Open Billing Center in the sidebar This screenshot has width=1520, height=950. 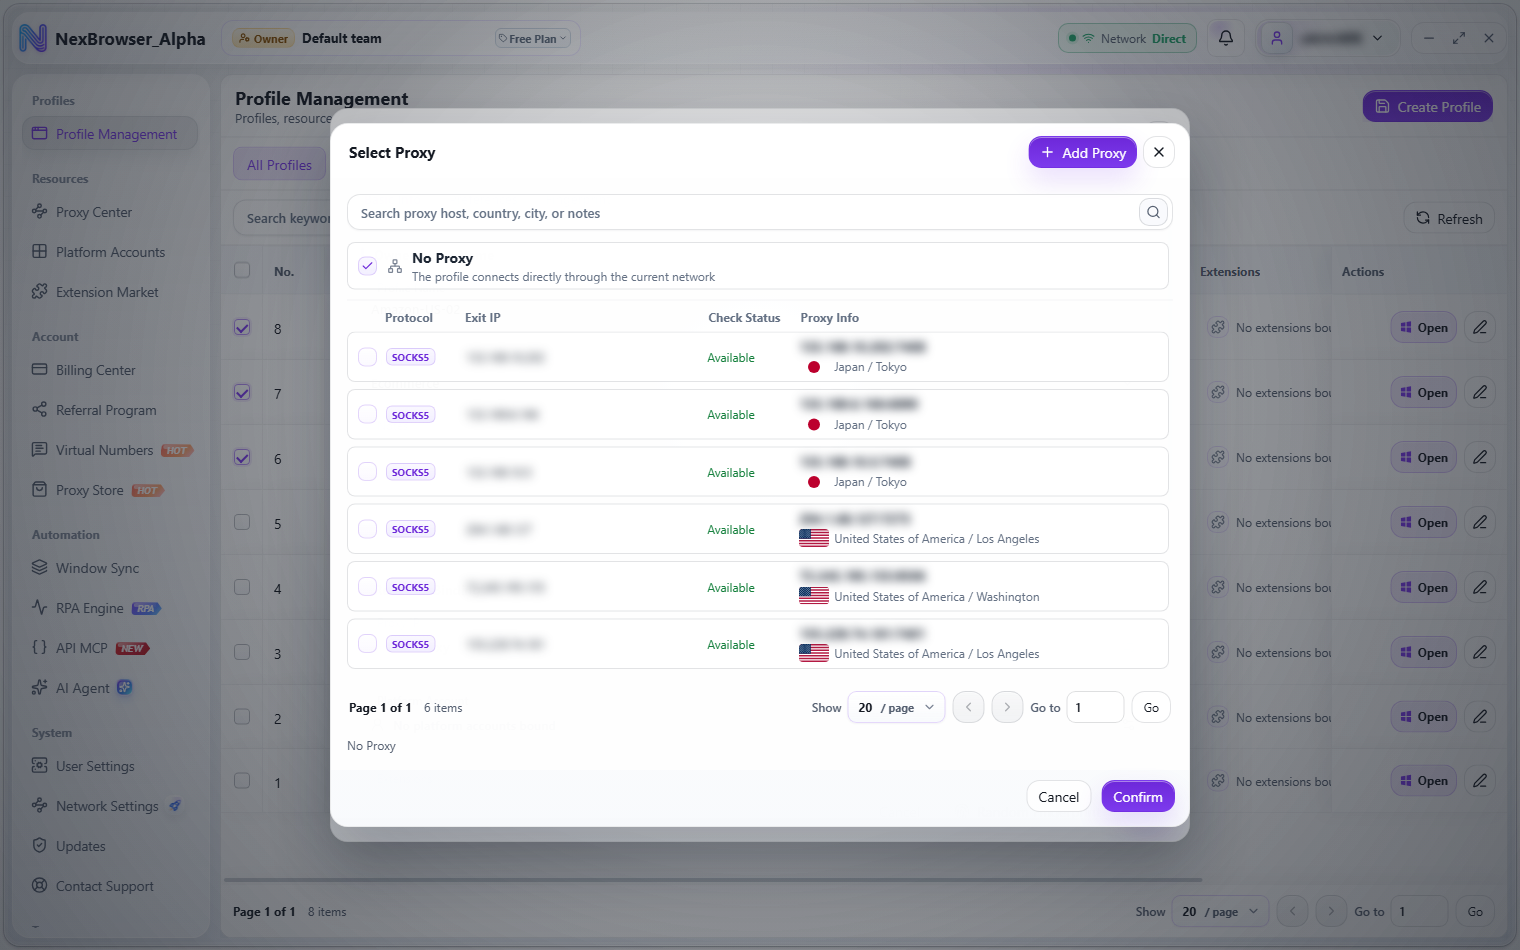(x=110, y=370)
